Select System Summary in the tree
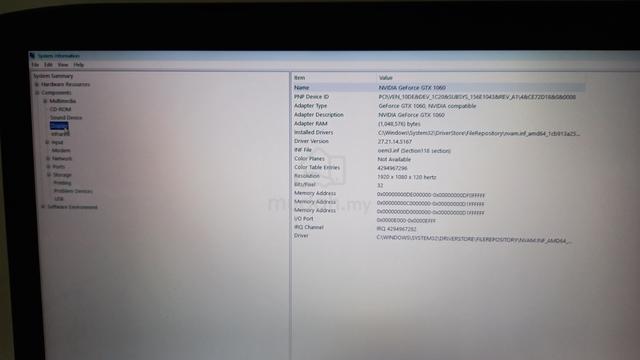 click(x=53, y=76)
